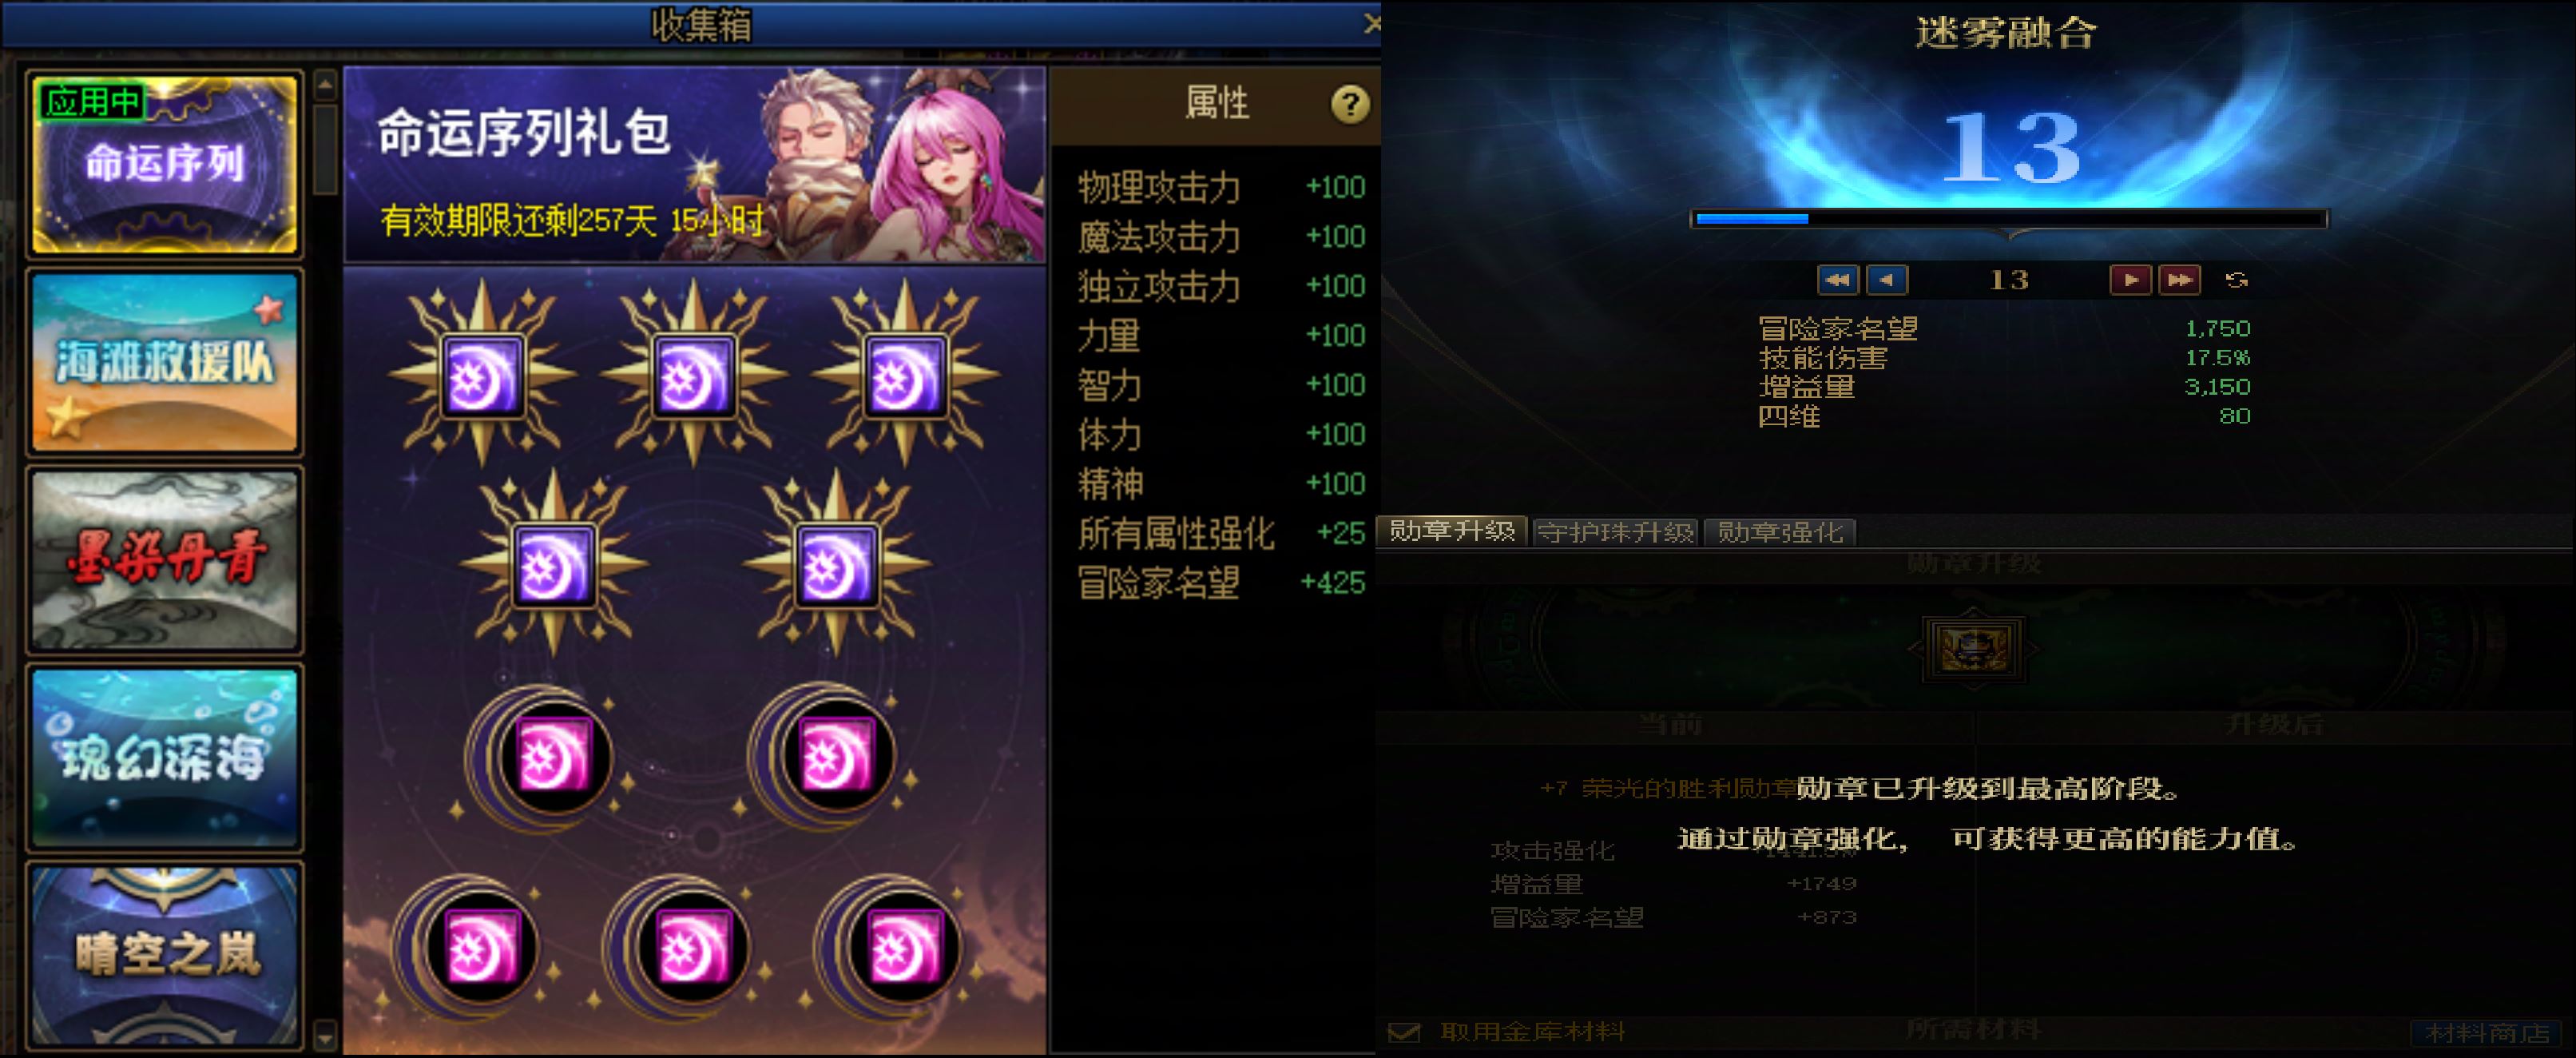Click the reset refresh icon beside level arrows
The image size is (2576, 1058).
(2237, 280)
